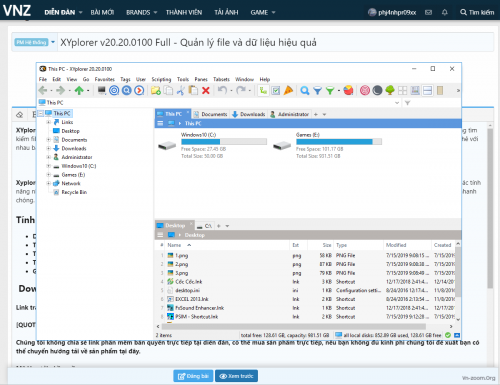Click the green tree icon in toolbar
The image size is (500, 385).
(x=390, y=90)
